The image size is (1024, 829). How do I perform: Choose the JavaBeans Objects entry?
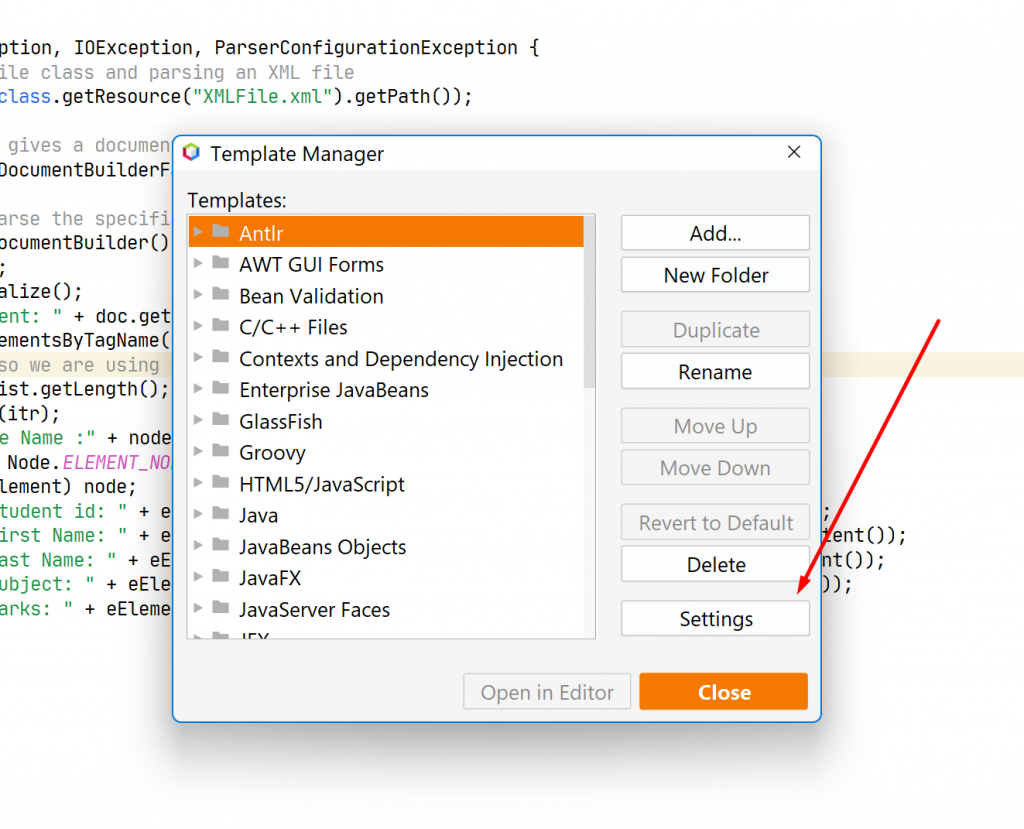(322, 547)
